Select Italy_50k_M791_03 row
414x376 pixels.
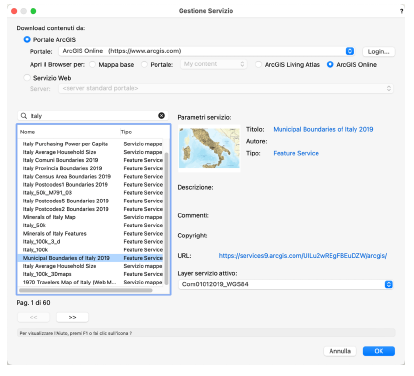coord(91,193)
